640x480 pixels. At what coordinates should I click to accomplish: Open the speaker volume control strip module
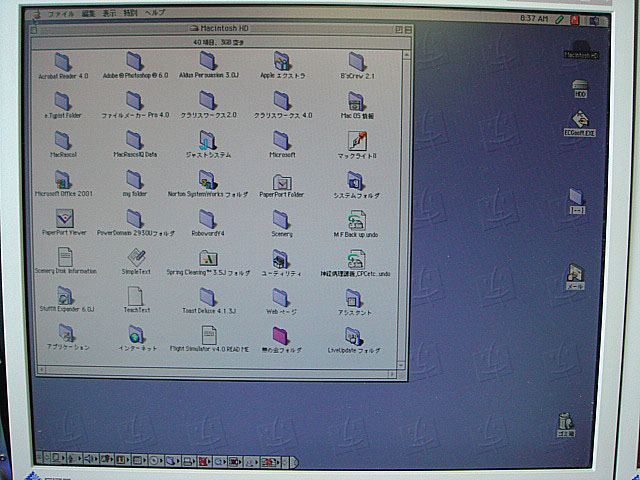pos(91,460)
